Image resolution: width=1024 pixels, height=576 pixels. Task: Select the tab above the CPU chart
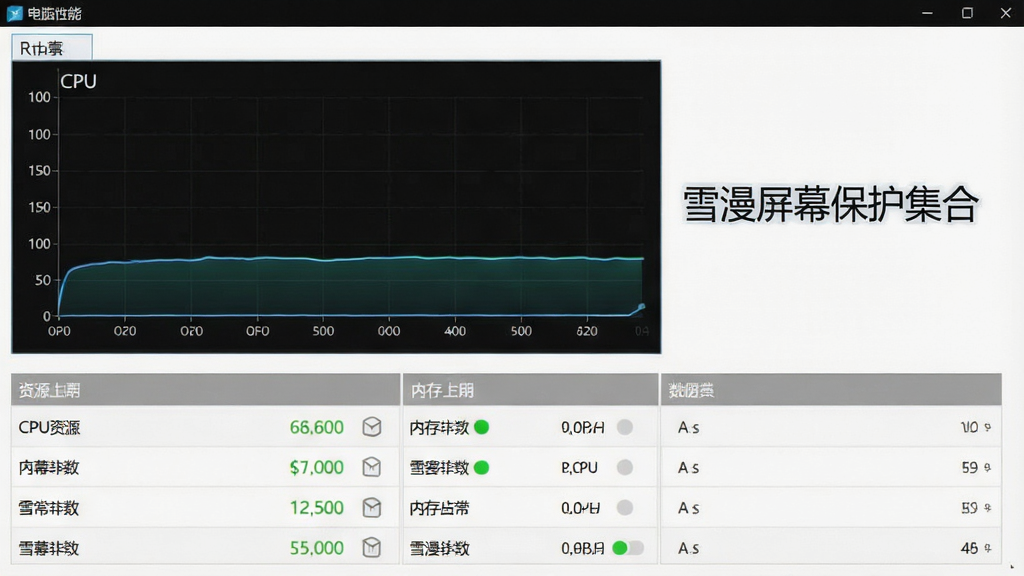click(x=52, y=48)
